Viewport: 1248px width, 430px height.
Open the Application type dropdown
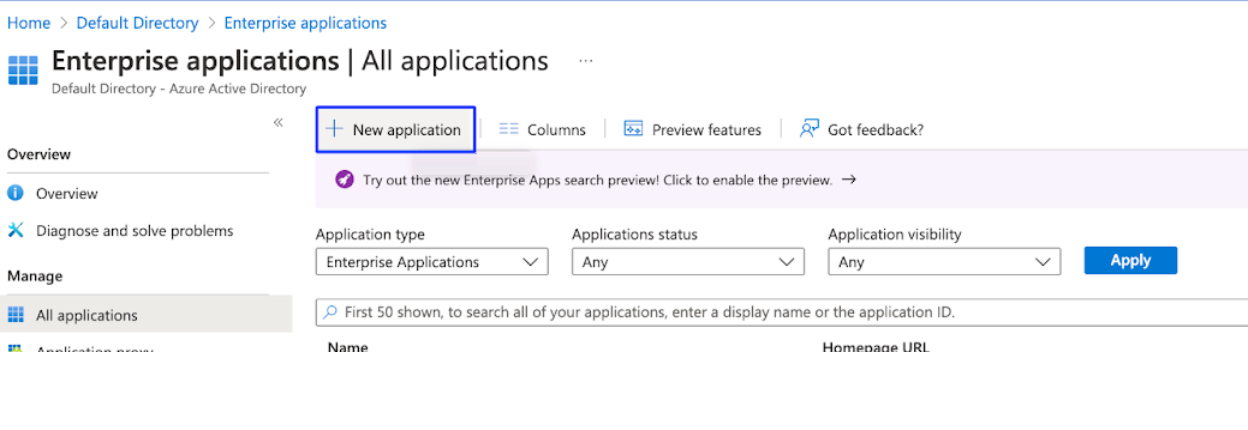[x=432, y=262]
